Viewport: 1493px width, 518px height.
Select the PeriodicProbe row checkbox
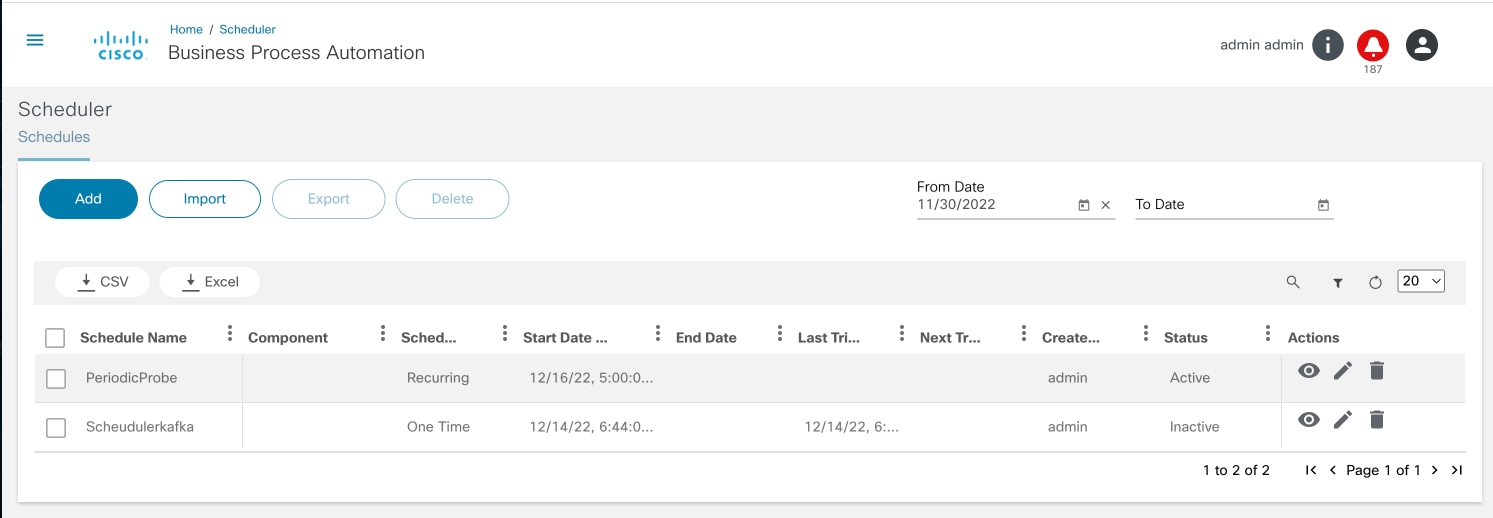click(x=56, y=379)
